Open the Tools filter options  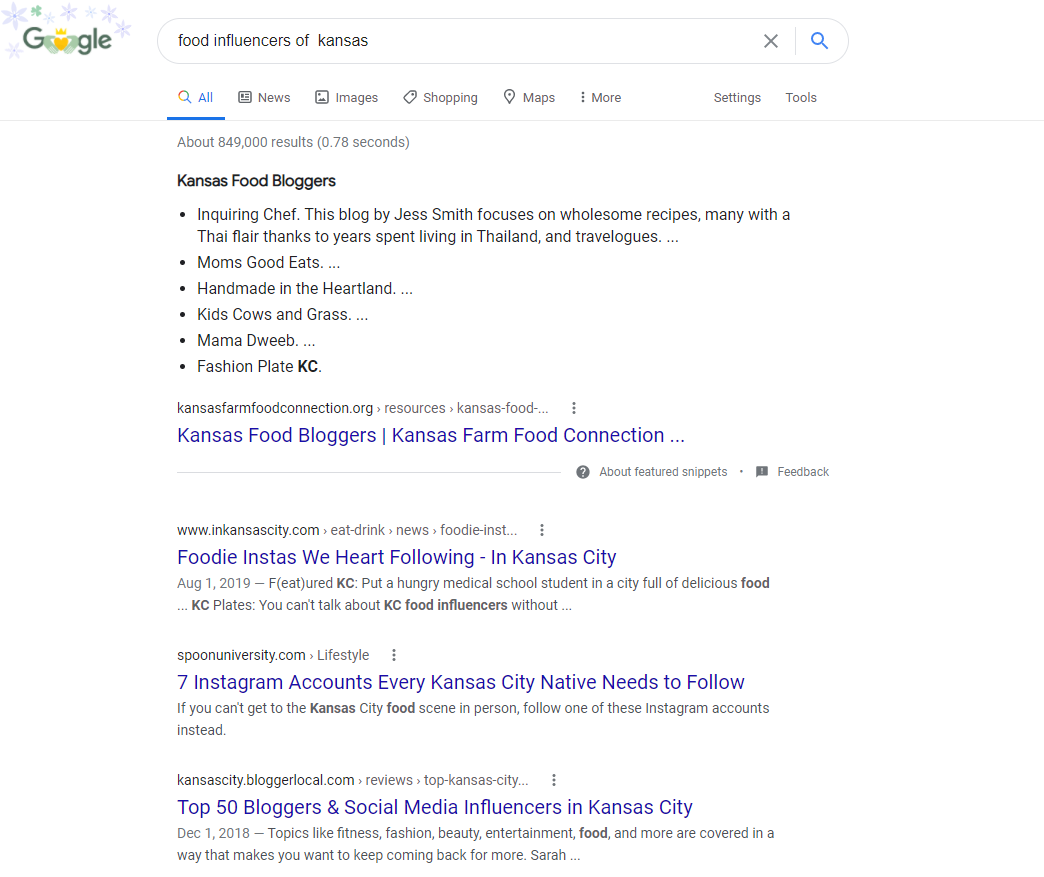[800, 98]
